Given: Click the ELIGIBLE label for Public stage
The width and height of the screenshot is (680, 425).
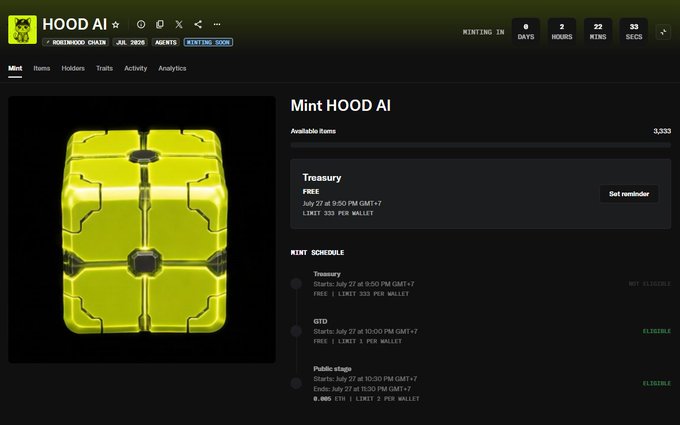Looking at the screenshot, I should [x=657, y=383].
